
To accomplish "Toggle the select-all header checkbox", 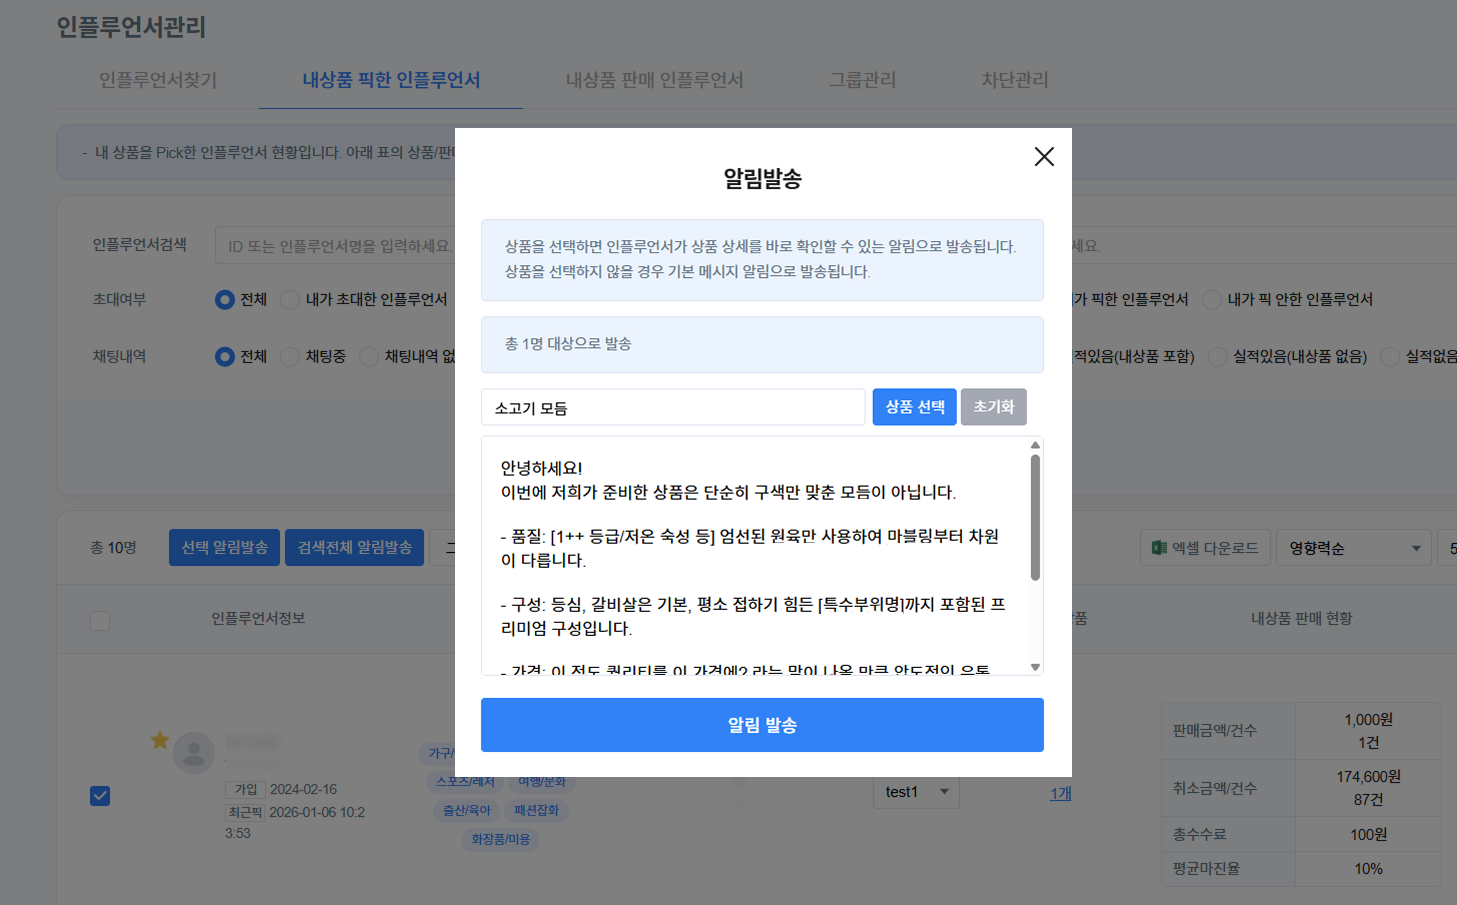I will [x=100, y=620].
